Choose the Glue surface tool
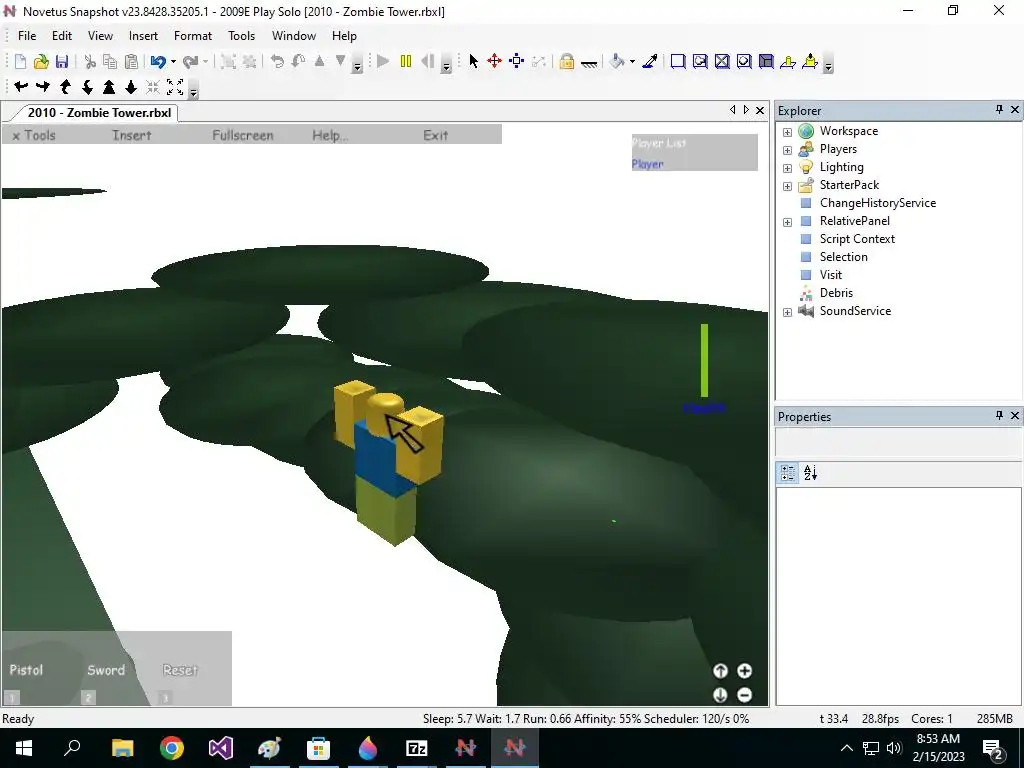This screenshot has height=768, width=1024. tap(700, 61)
